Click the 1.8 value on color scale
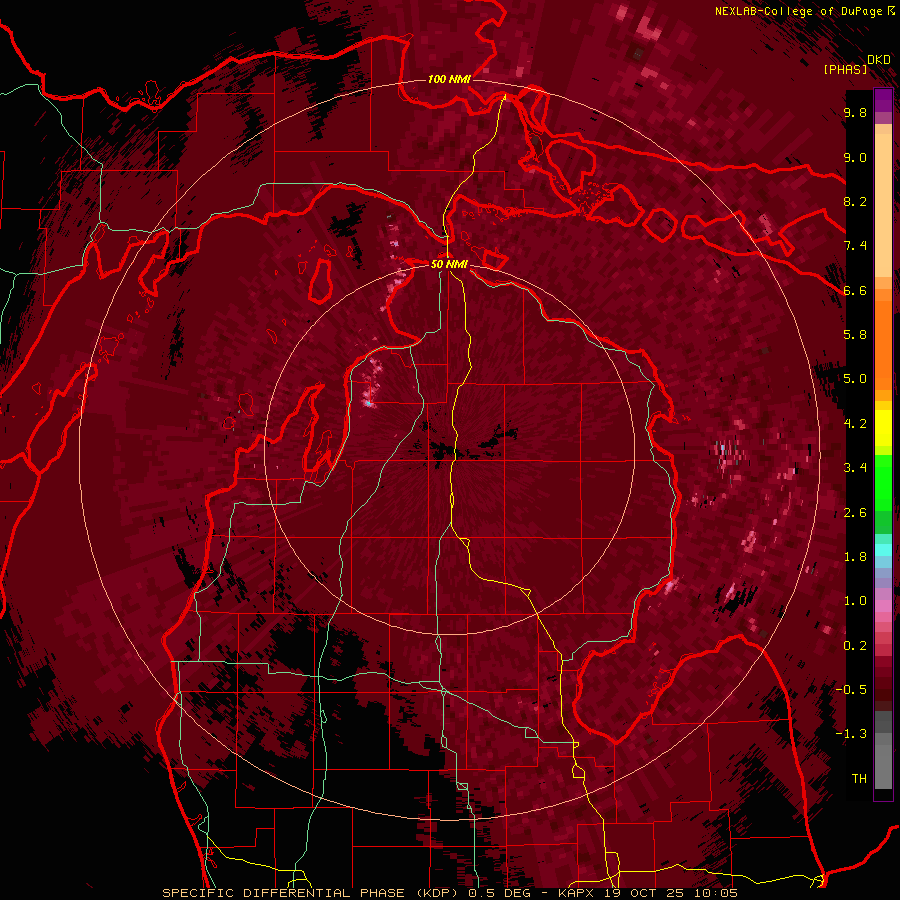Viewport: 900px width, 900px height. coord(855,557)
